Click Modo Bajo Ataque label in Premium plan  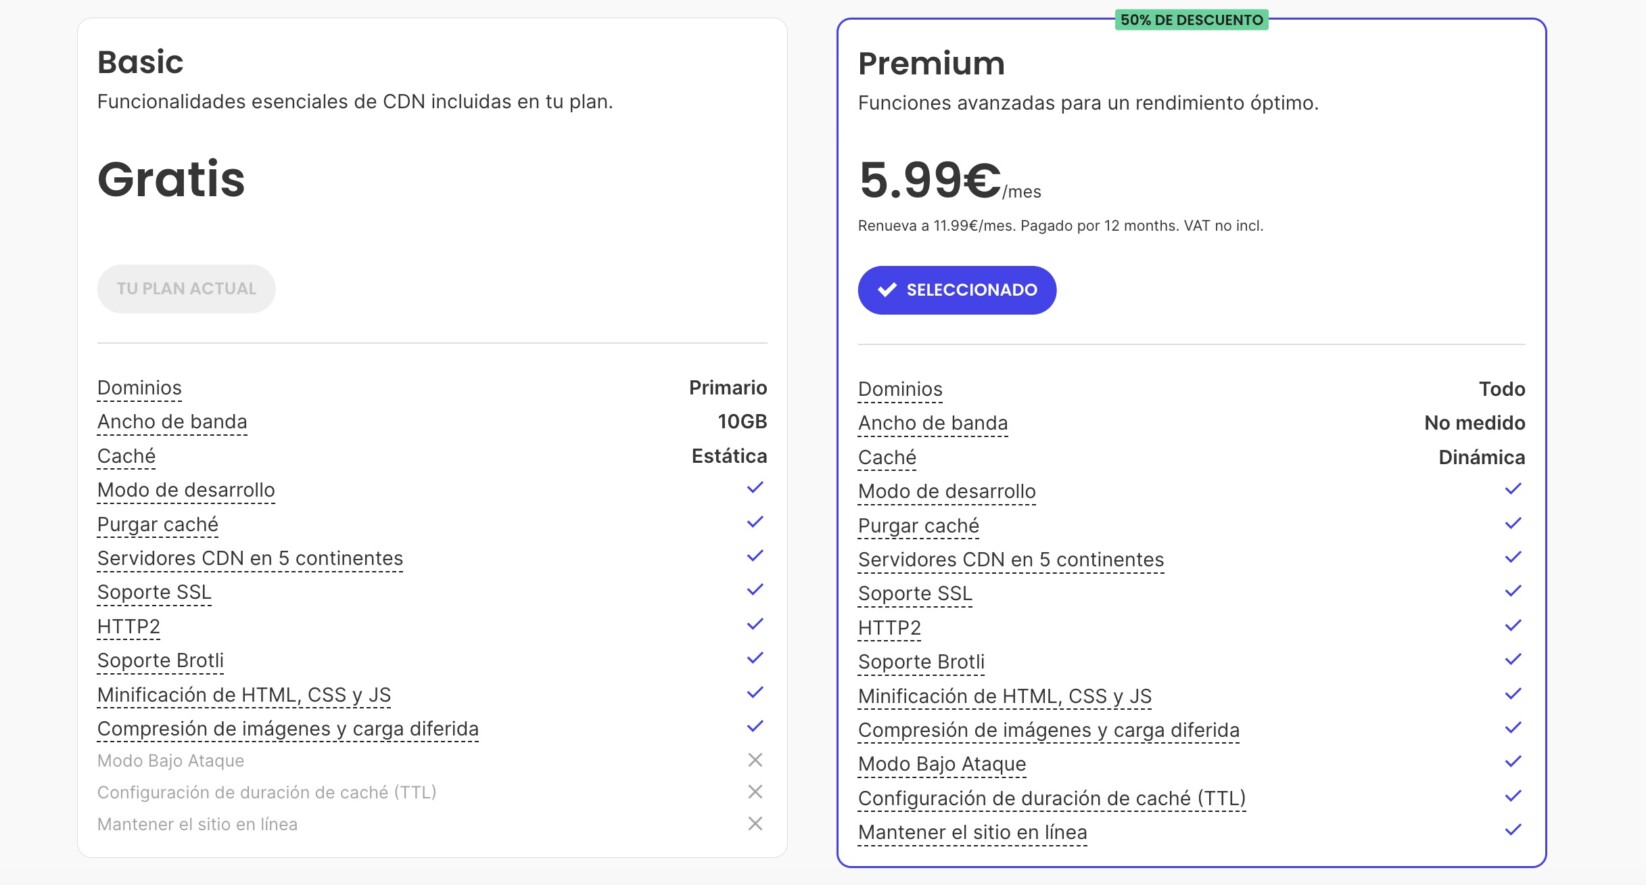pos(942,764)
